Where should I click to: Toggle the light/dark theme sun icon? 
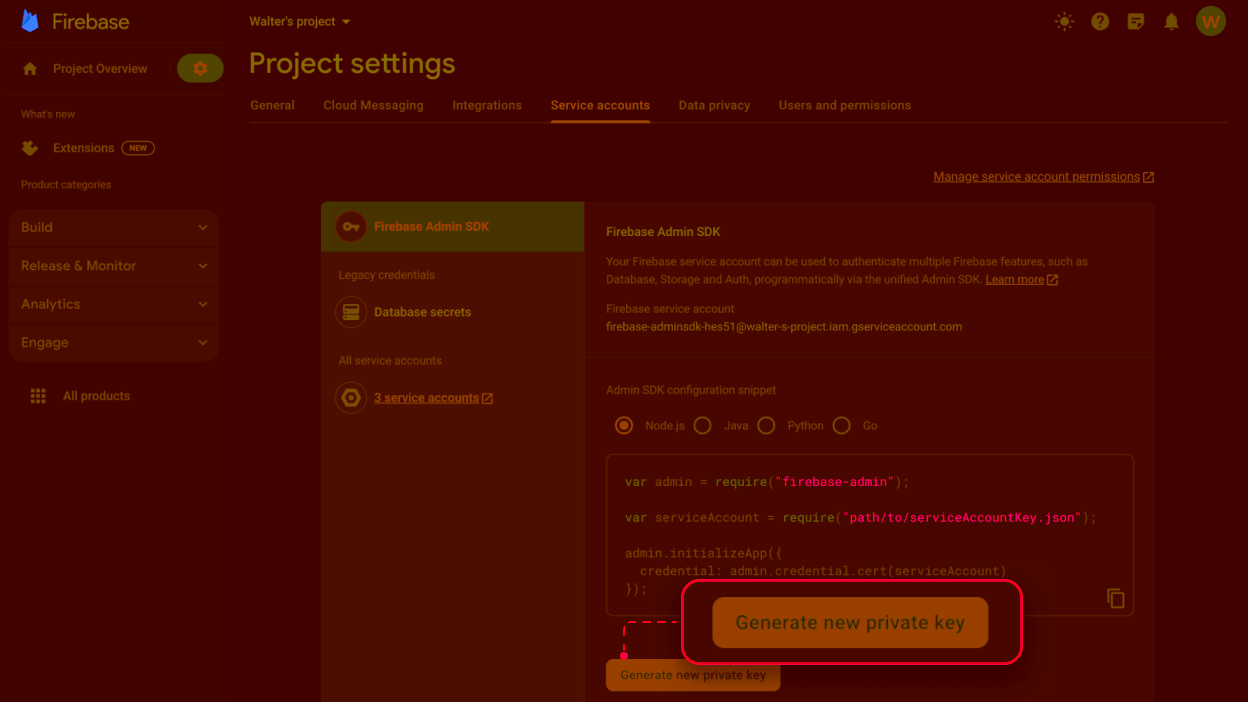(1064, 21)
